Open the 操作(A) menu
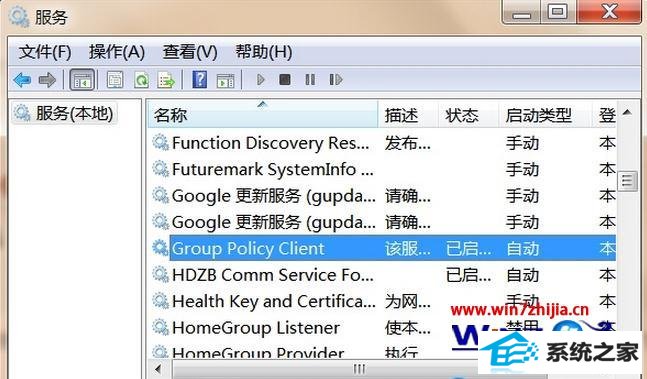Screen dimensions: 647x379 117,52
